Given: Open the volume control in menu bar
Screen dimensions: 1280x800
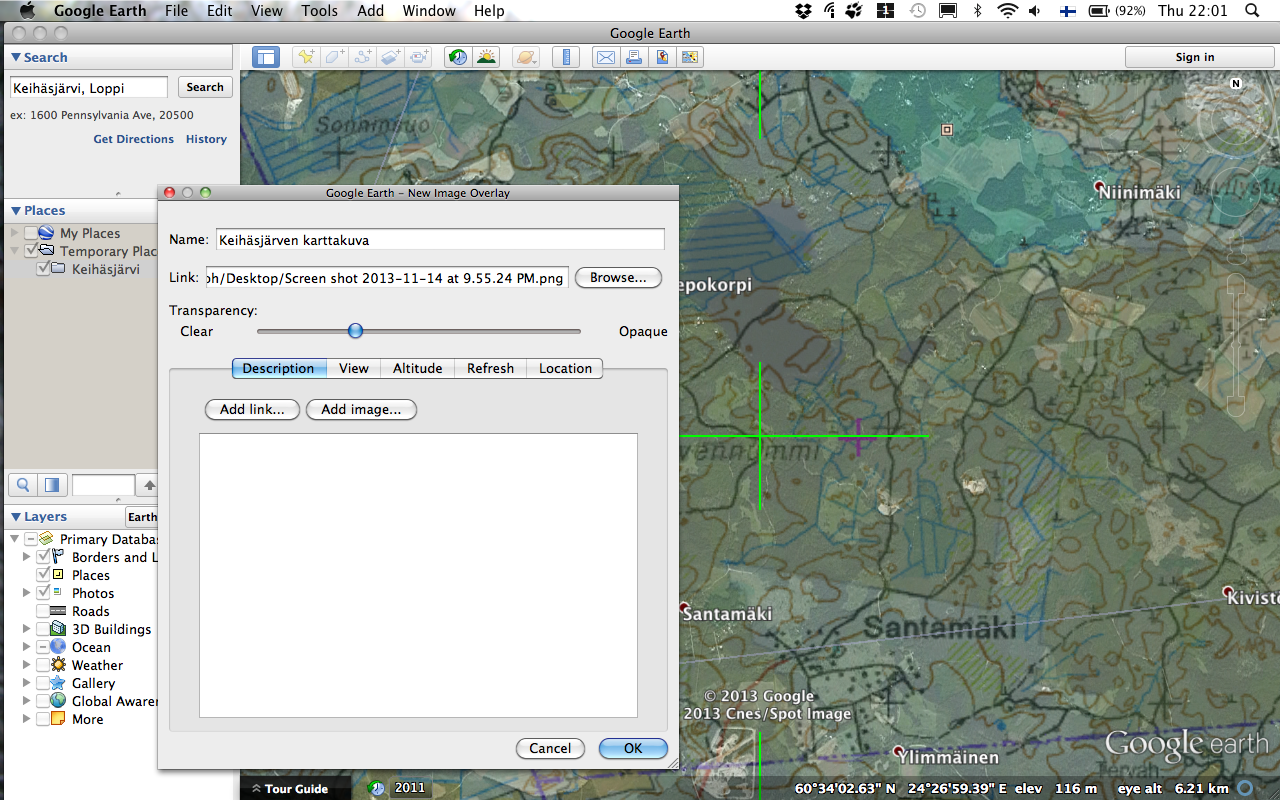Looking at the screenshot, I should (x=1036, y=11).
